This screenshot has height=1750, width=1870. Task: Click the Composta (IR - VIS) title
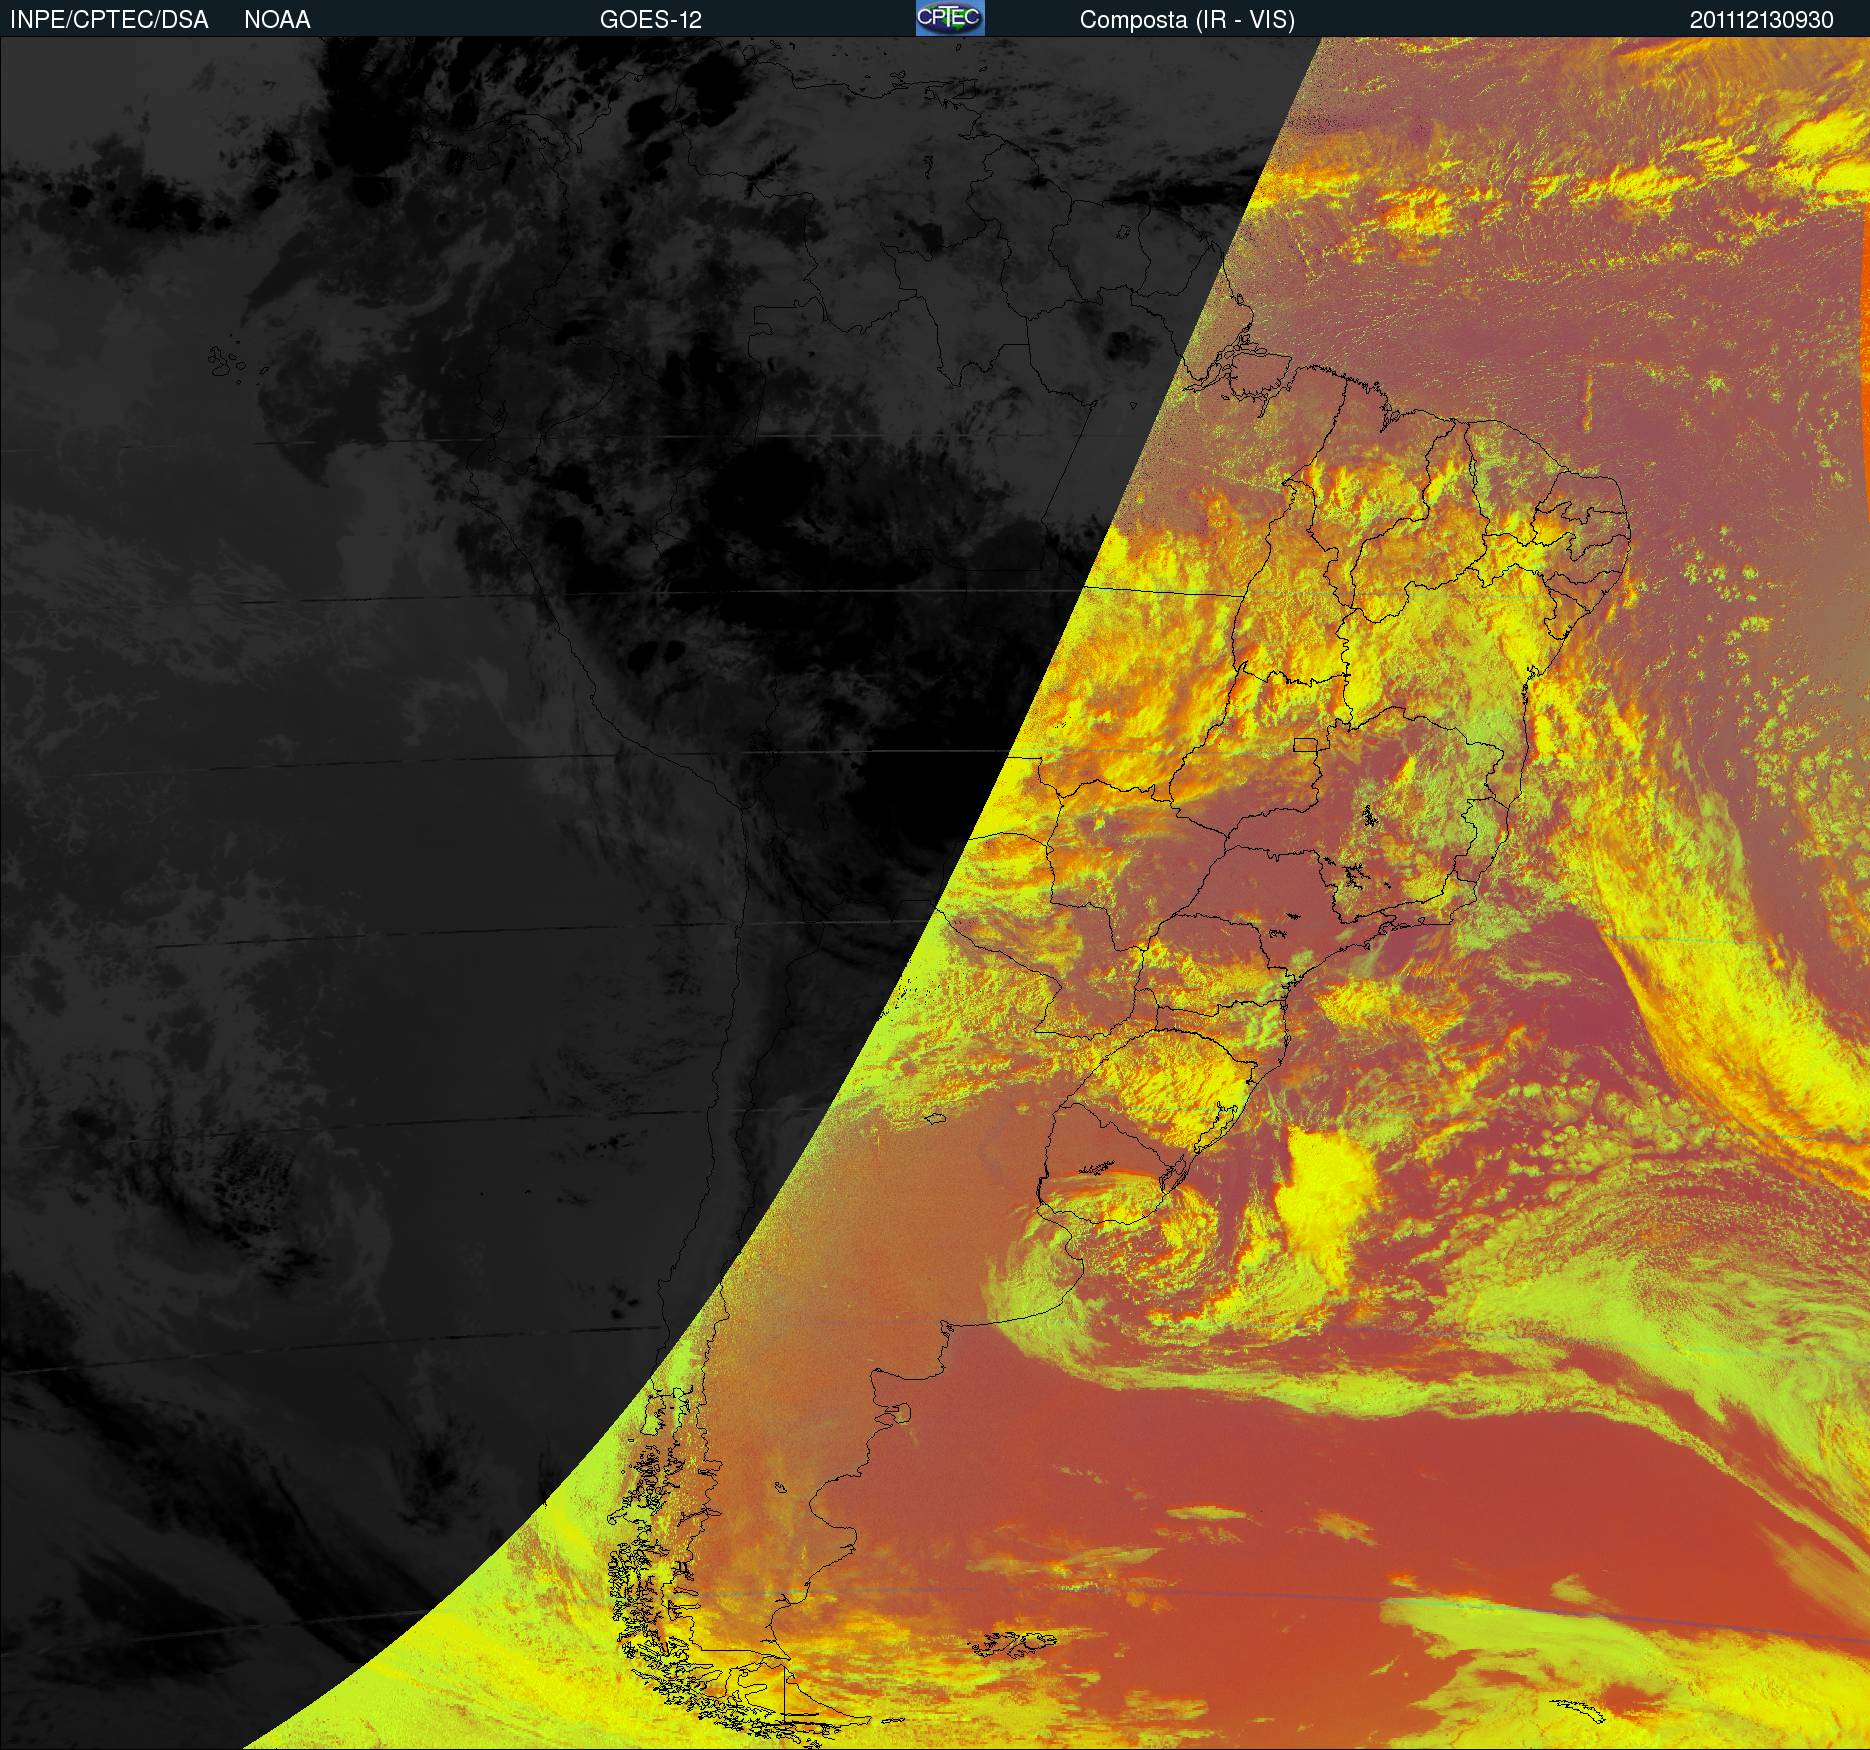click(1186, 19)
